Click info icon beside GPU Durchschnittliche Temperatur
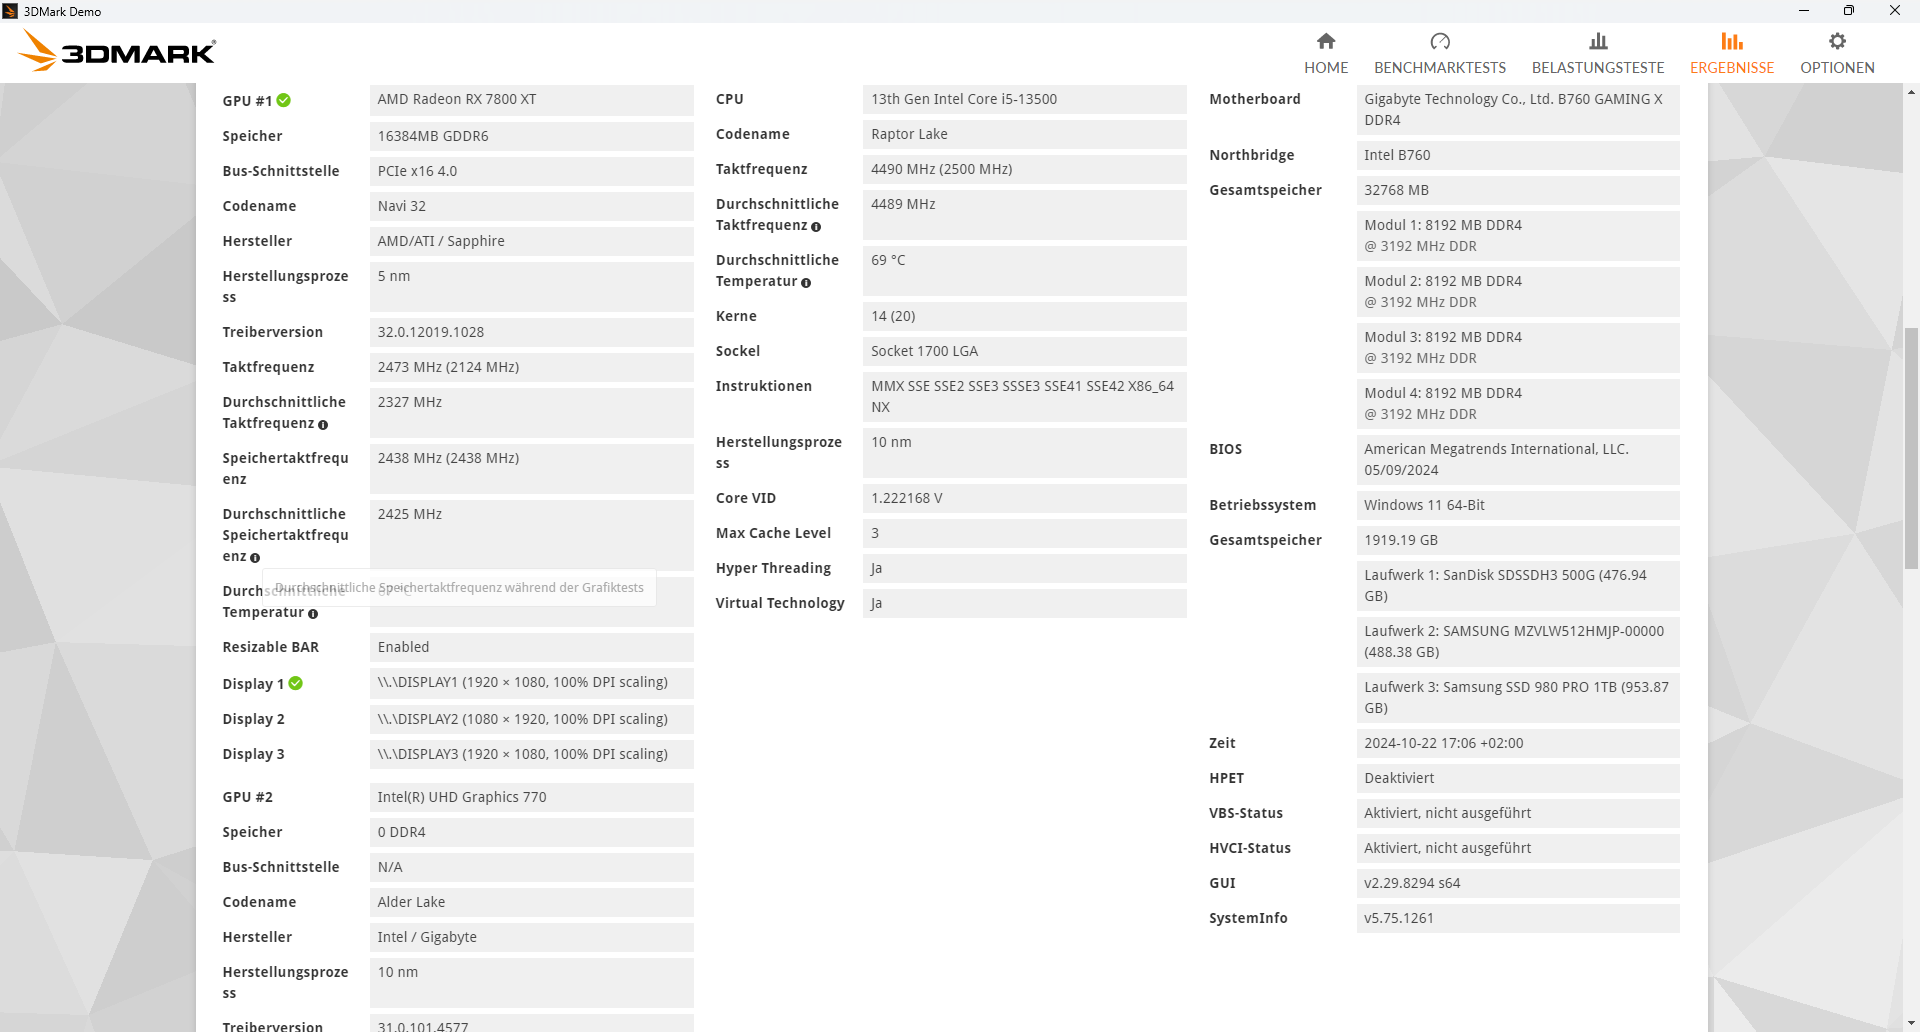 click(313, 614)
